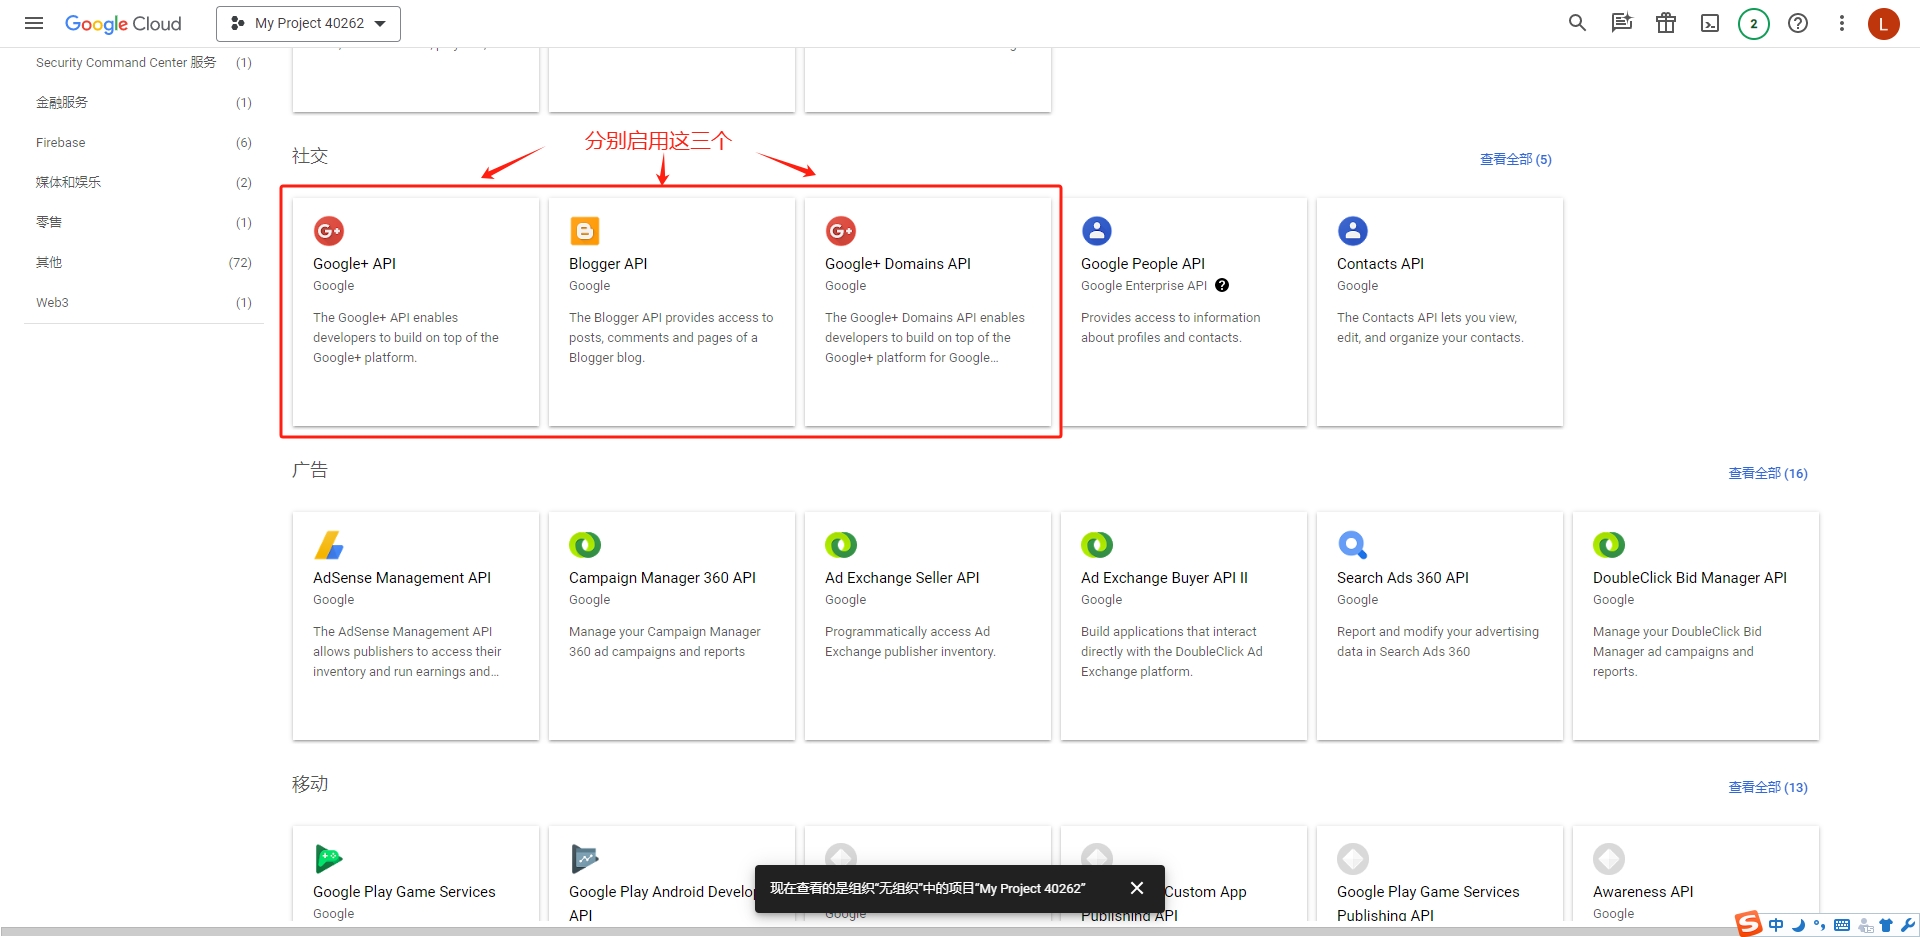Select the 社交 section heading
1920x937 pixels.
coord(310,156)
